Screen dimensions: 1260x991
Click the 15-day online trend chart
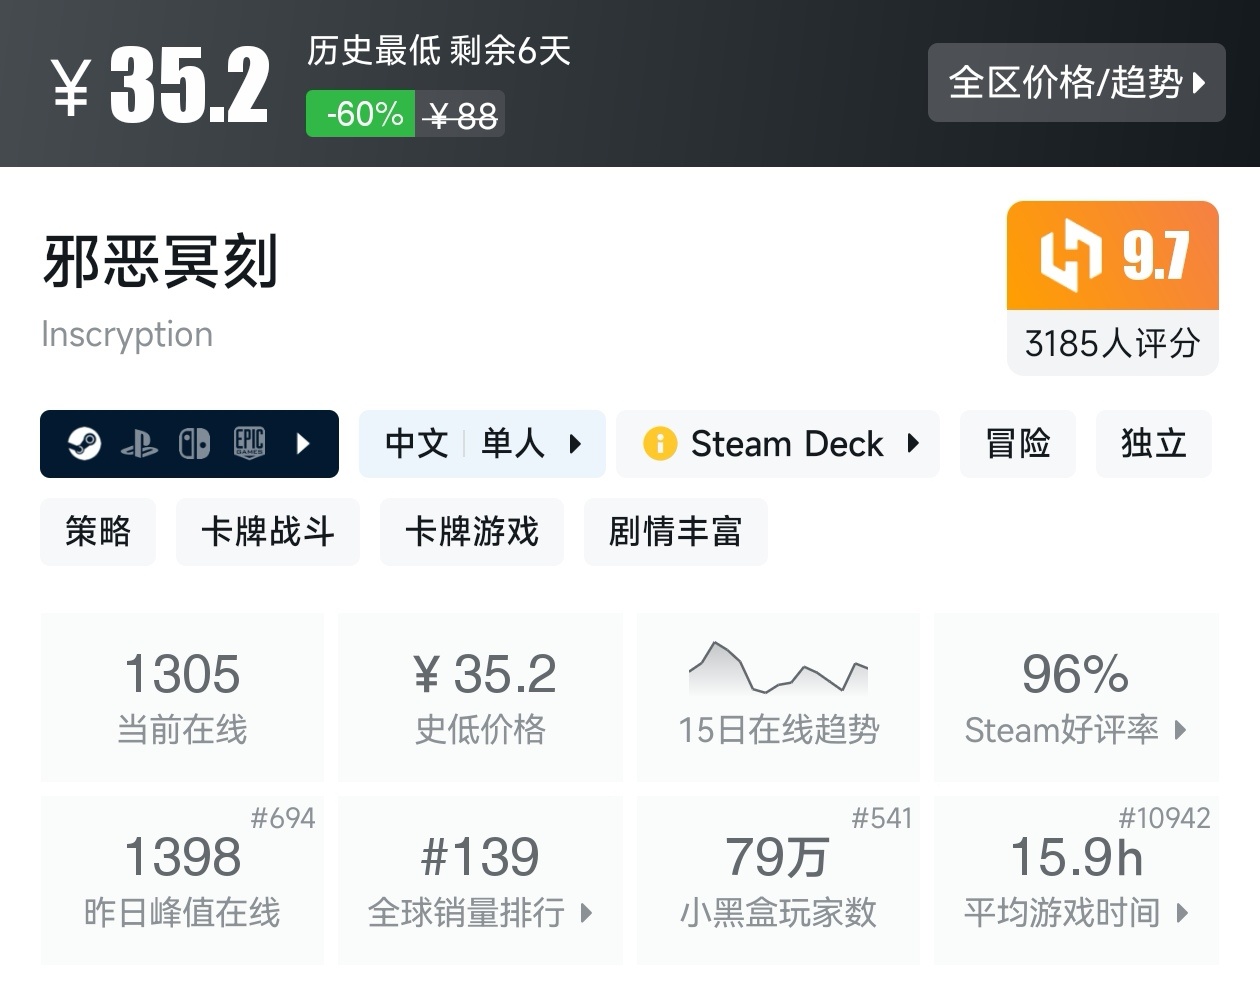pyautogui.click(x=778, y=668)
